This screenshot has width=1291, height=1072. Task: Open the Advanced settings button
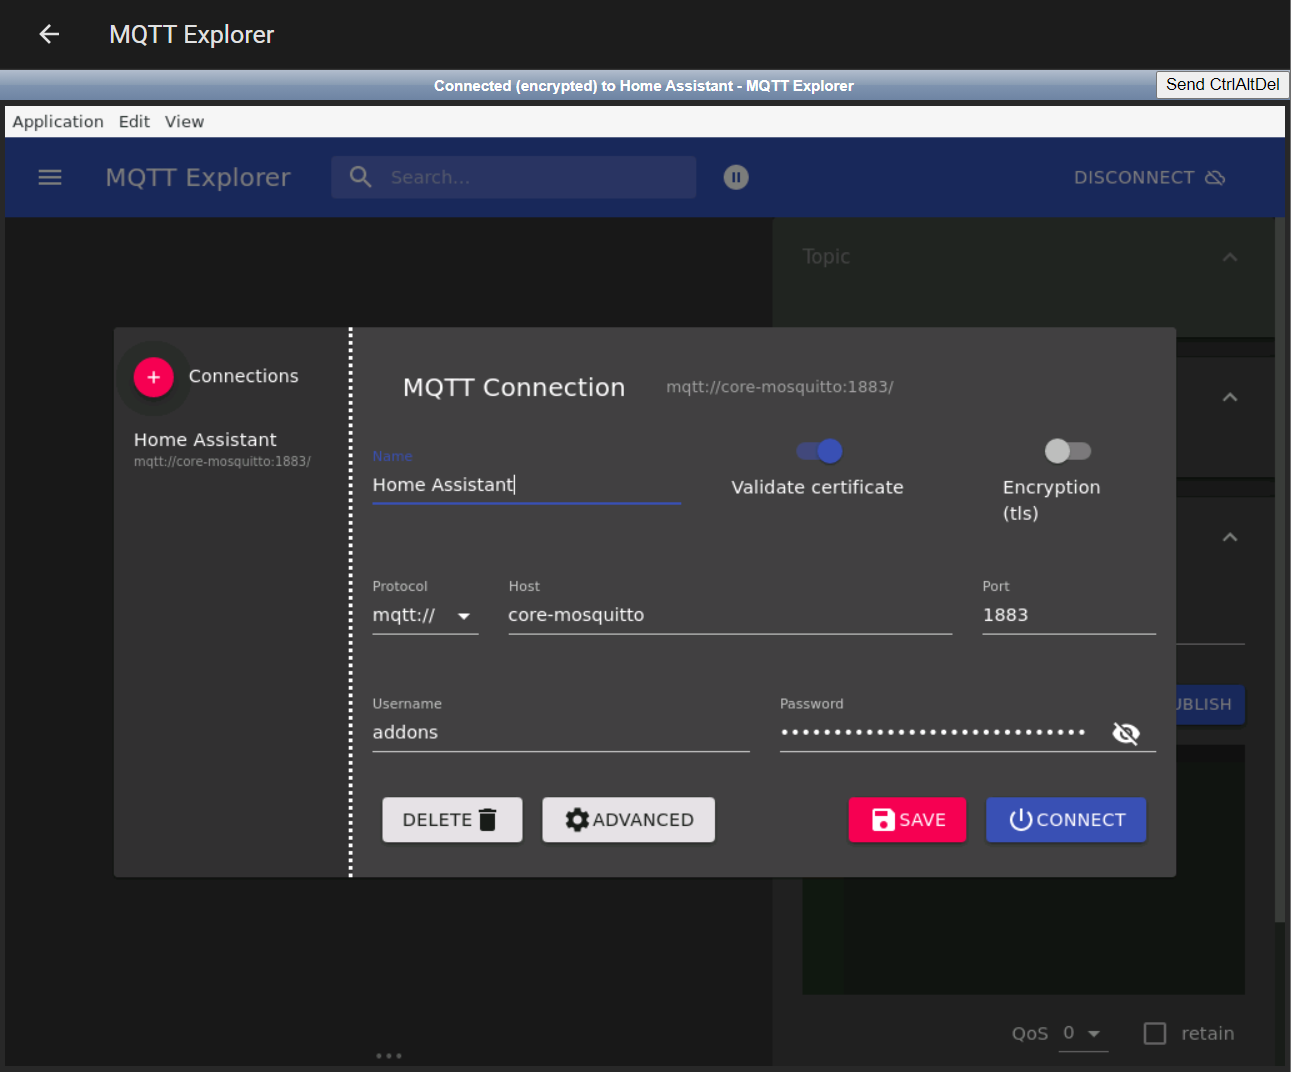point(629,820)
